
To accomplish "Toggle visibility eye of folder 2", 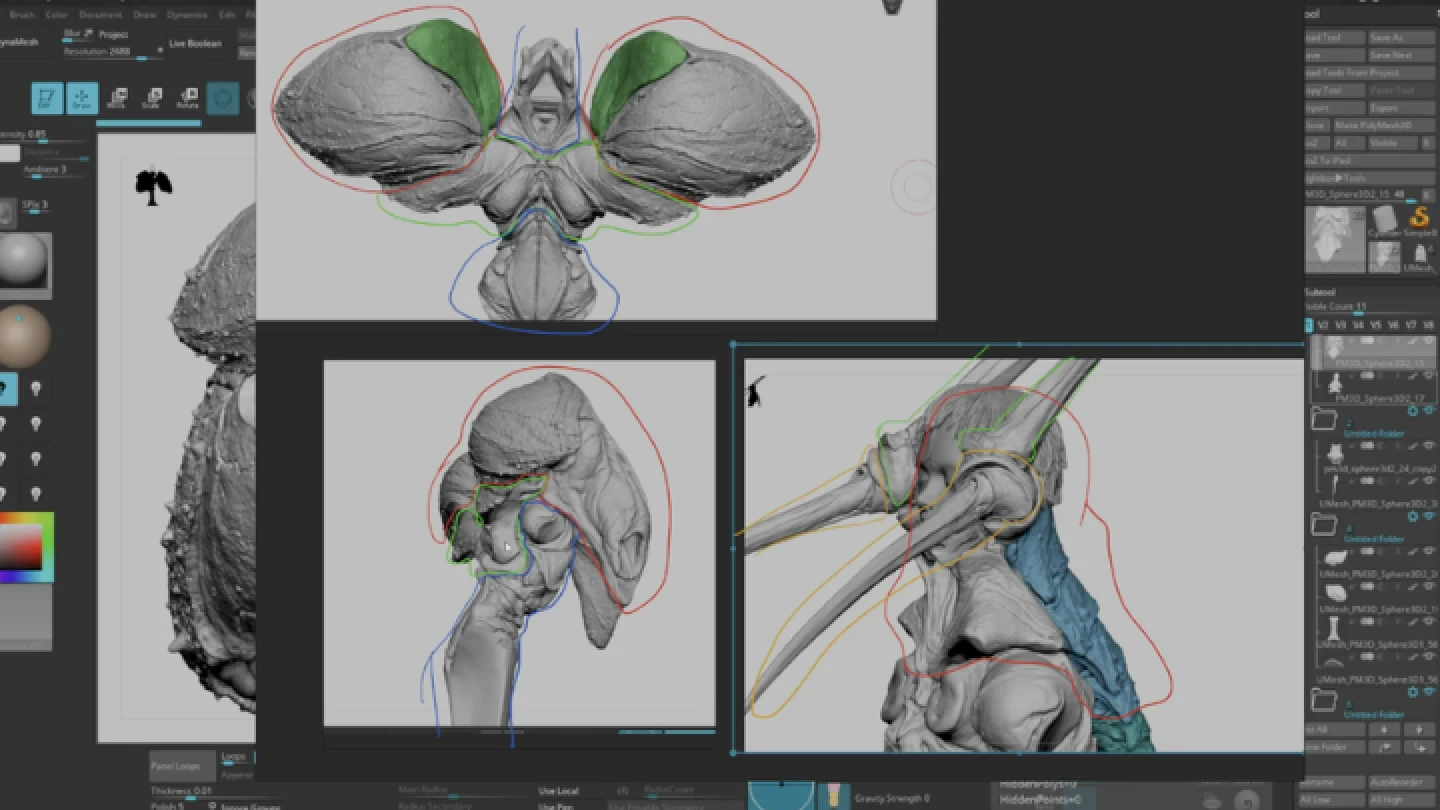I will pos(1429,411).
